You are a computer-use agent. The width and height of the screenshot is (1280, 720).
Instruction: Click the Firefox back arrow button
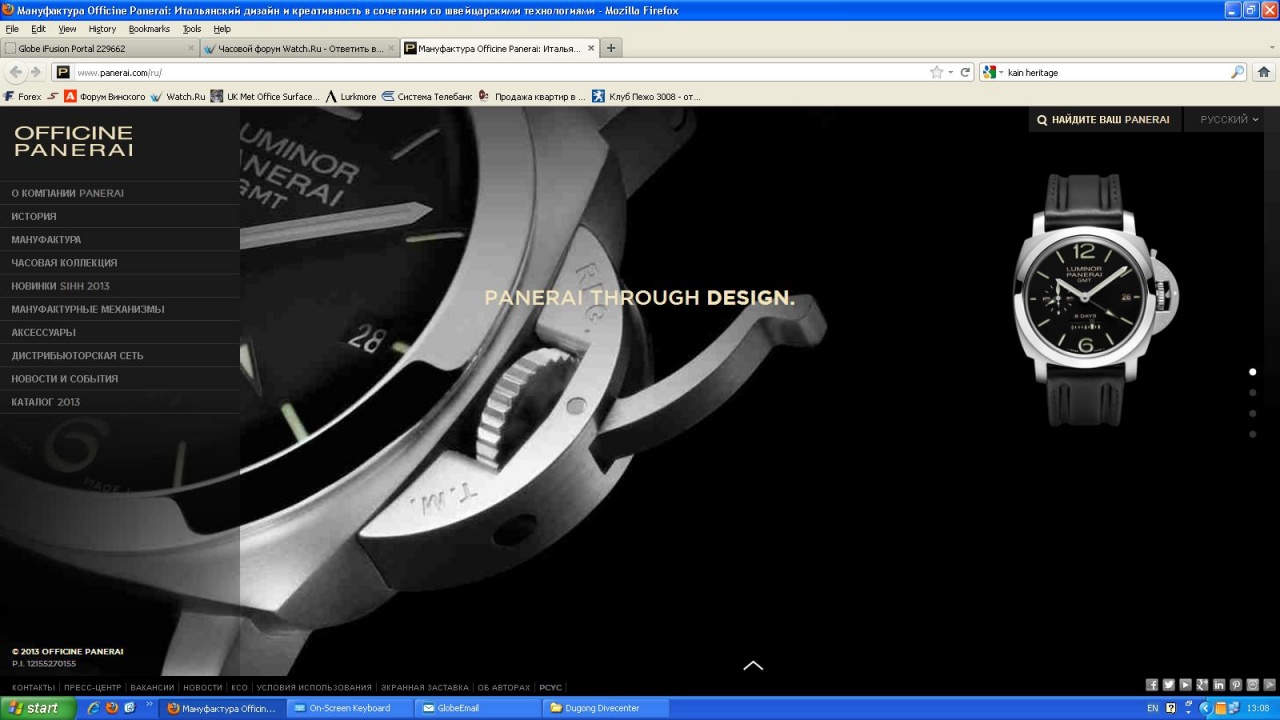(15, 72)
